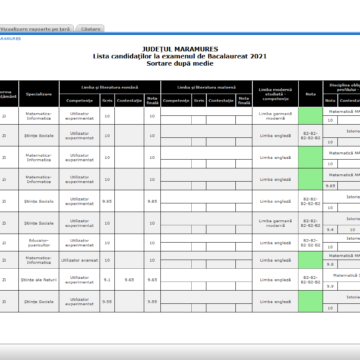Screen dimensions: 360x360
Task: Click Științe Sociale in the 9.85 row
Action: (39, 201)
